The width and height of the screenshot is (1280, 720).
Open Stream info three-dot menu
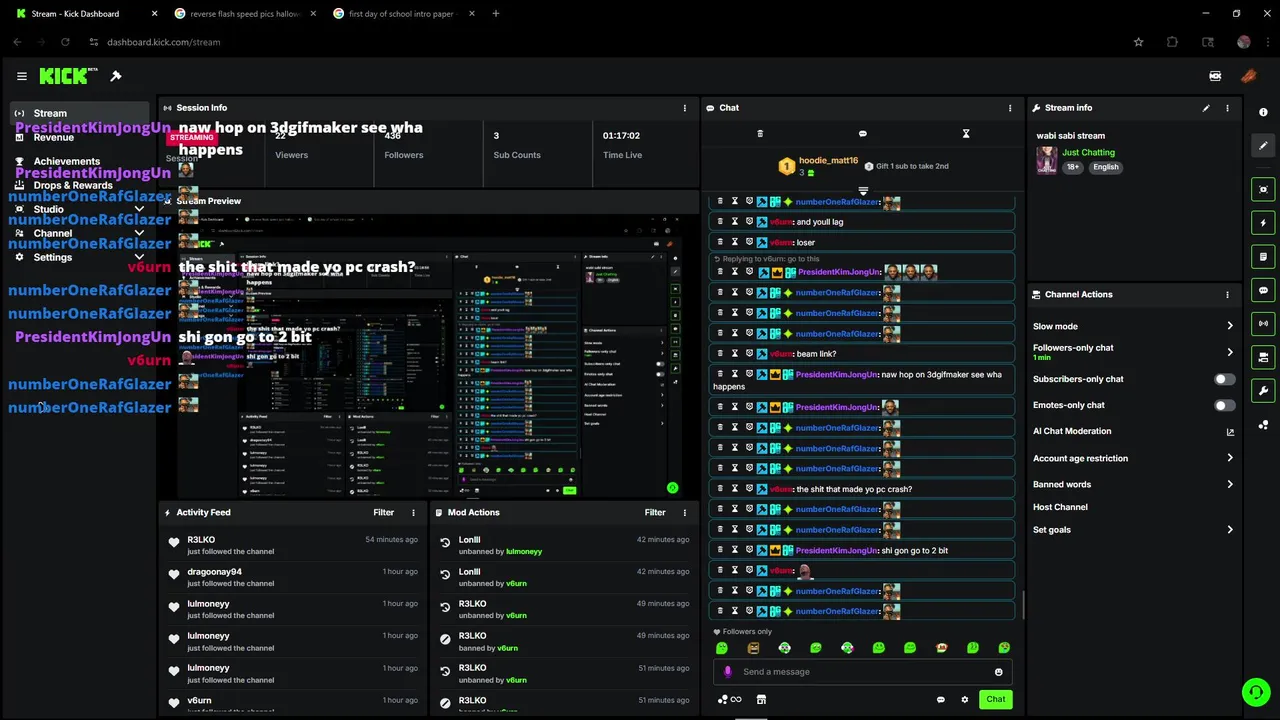coord(1227,108)
